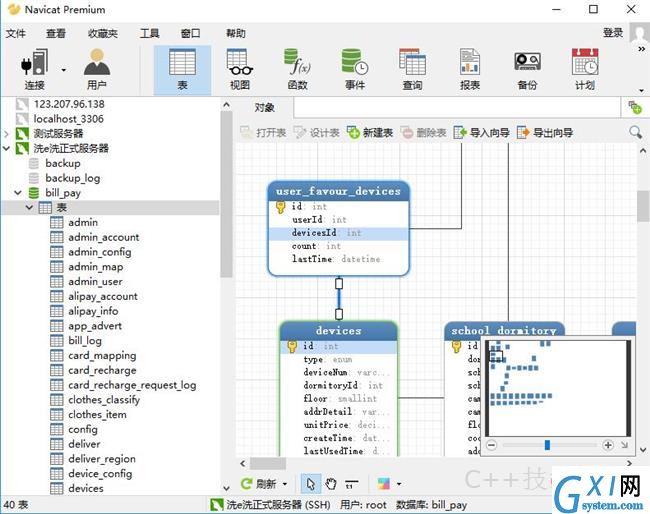Open the View (视图) toolbar icon

point(240,70)
